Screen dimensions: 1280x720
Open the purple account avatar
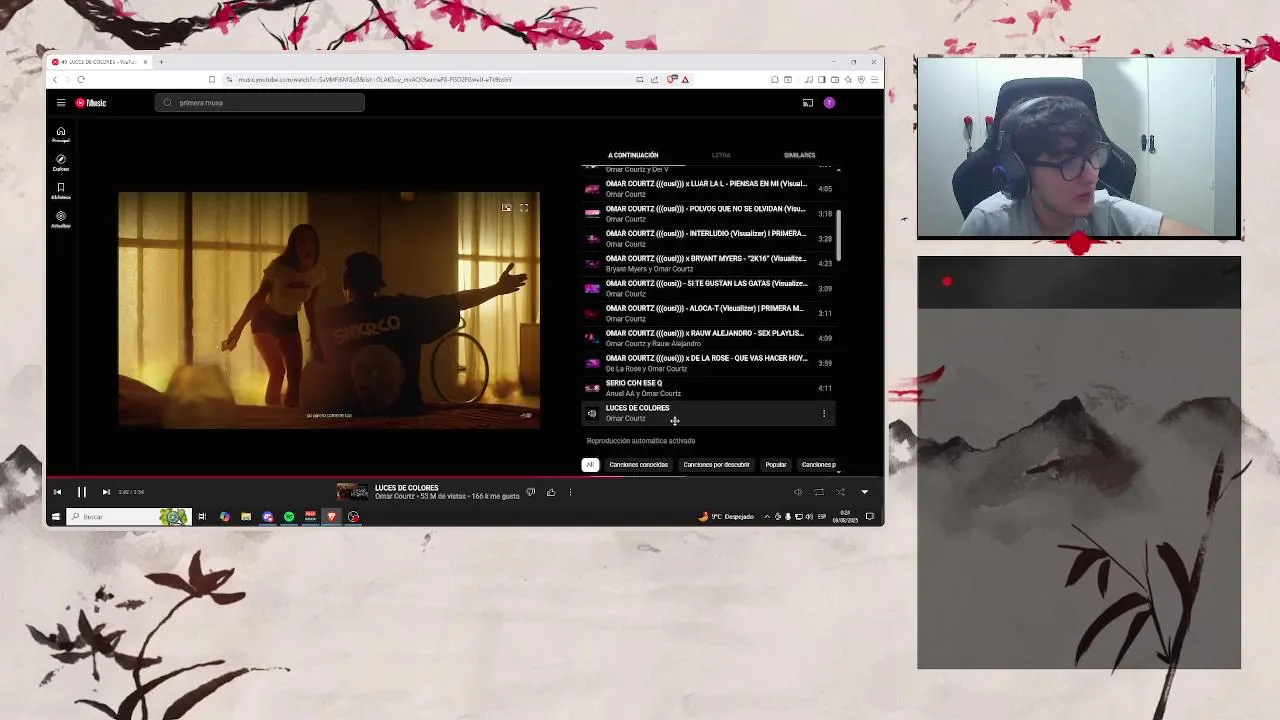829,103
